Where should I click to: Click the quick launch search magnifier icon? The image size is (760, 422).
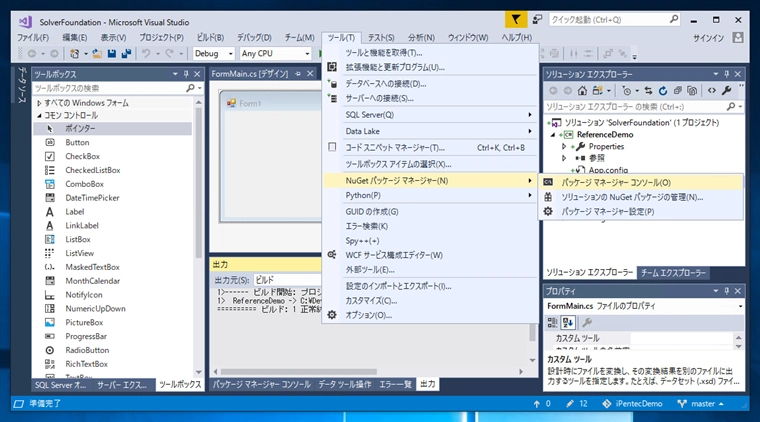[674, 19]
